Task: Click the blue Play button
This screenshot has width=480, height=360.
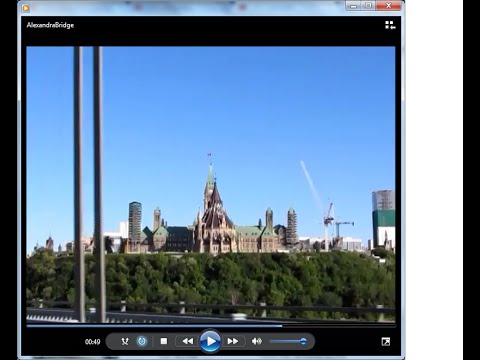Action: point(210,341)
